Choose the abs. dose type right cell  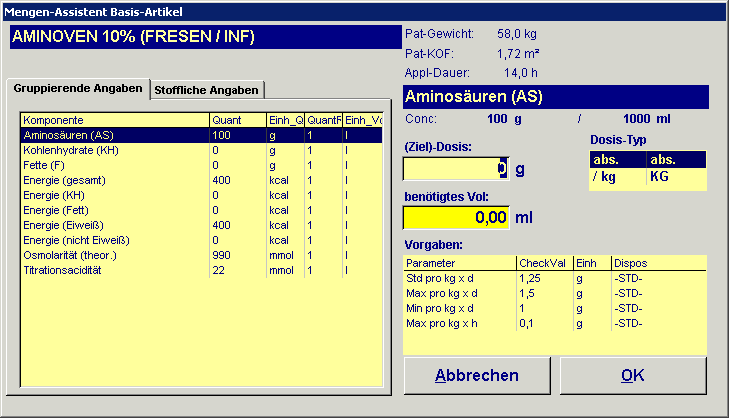676,160
